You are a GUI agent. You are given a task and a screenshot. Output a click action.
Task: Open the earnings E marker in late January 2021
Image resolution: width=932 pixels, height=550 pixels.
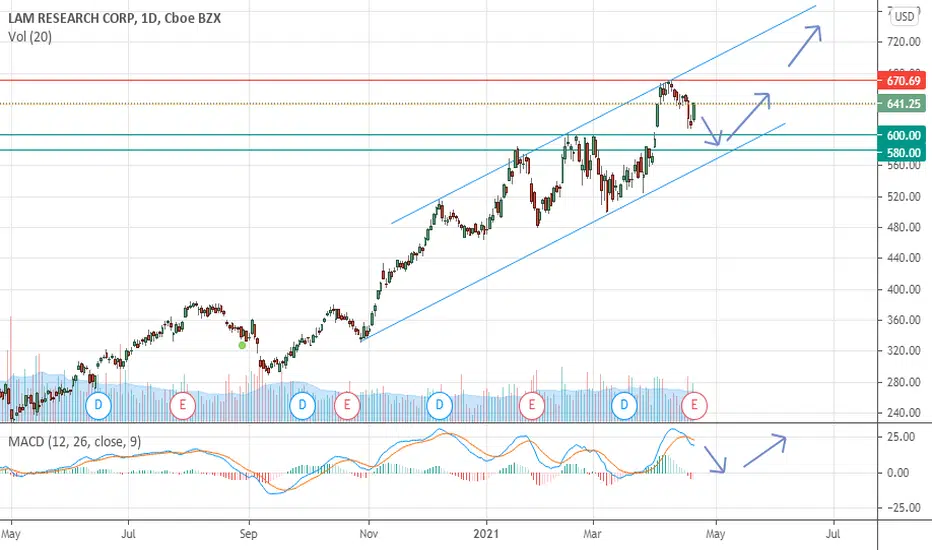coord(531,406)
